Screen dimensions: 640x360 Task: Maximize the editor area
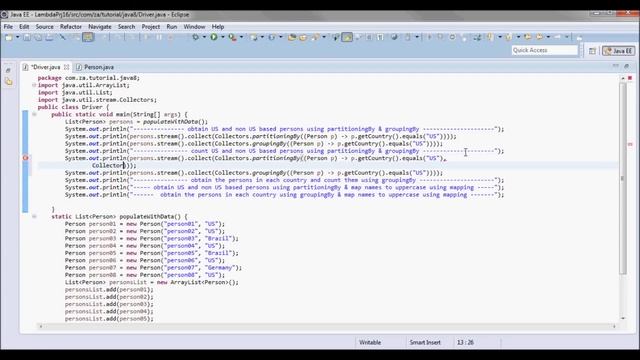point(627,66)
